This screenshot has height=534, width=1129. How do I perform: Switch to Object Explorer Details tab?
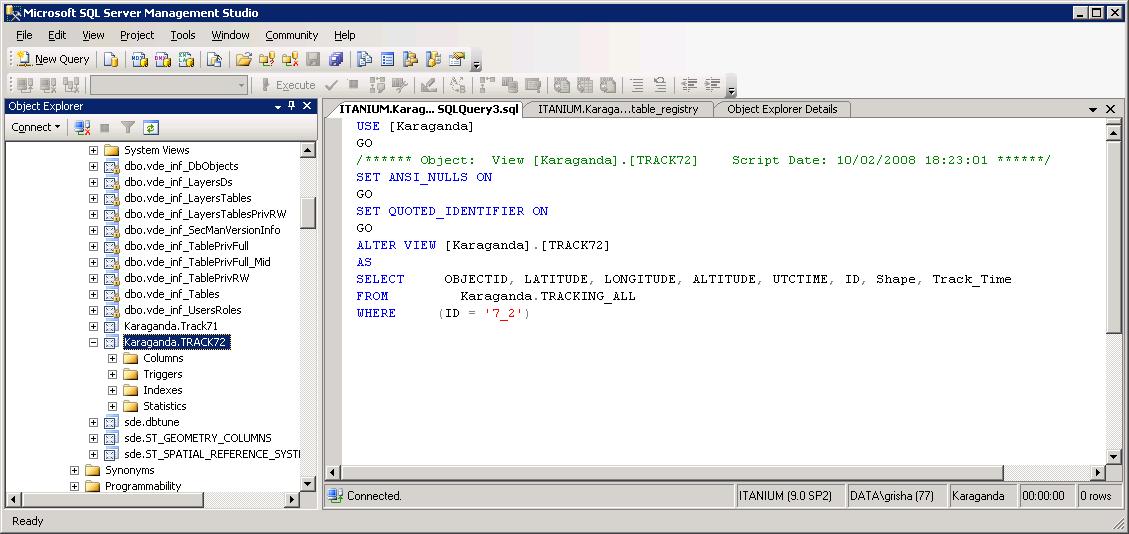[782, 109]
